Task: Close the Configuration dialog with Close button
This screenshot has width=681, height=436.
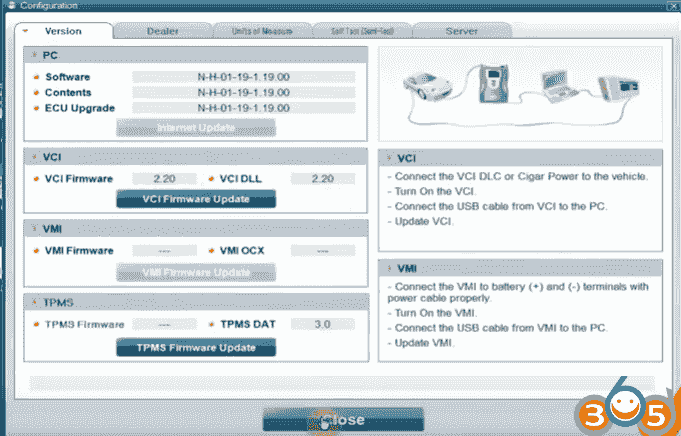Action: point(343,419)
